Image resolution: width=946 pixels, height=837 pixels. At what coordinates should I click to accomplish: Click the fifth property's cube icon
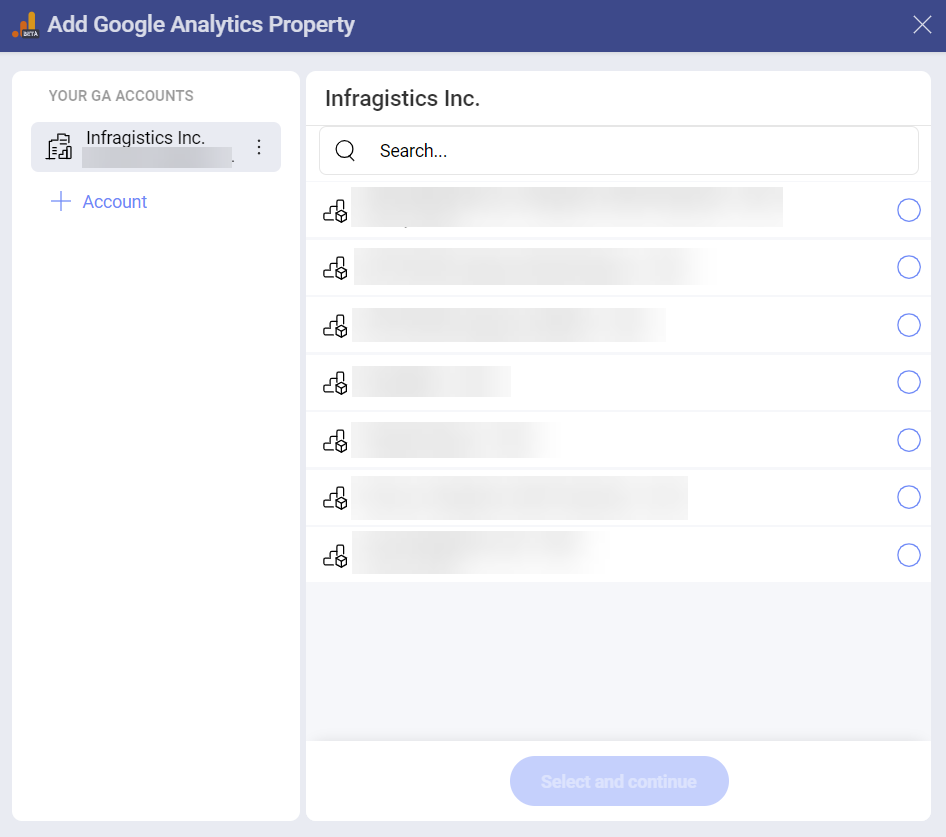click(x=335, y=441)
